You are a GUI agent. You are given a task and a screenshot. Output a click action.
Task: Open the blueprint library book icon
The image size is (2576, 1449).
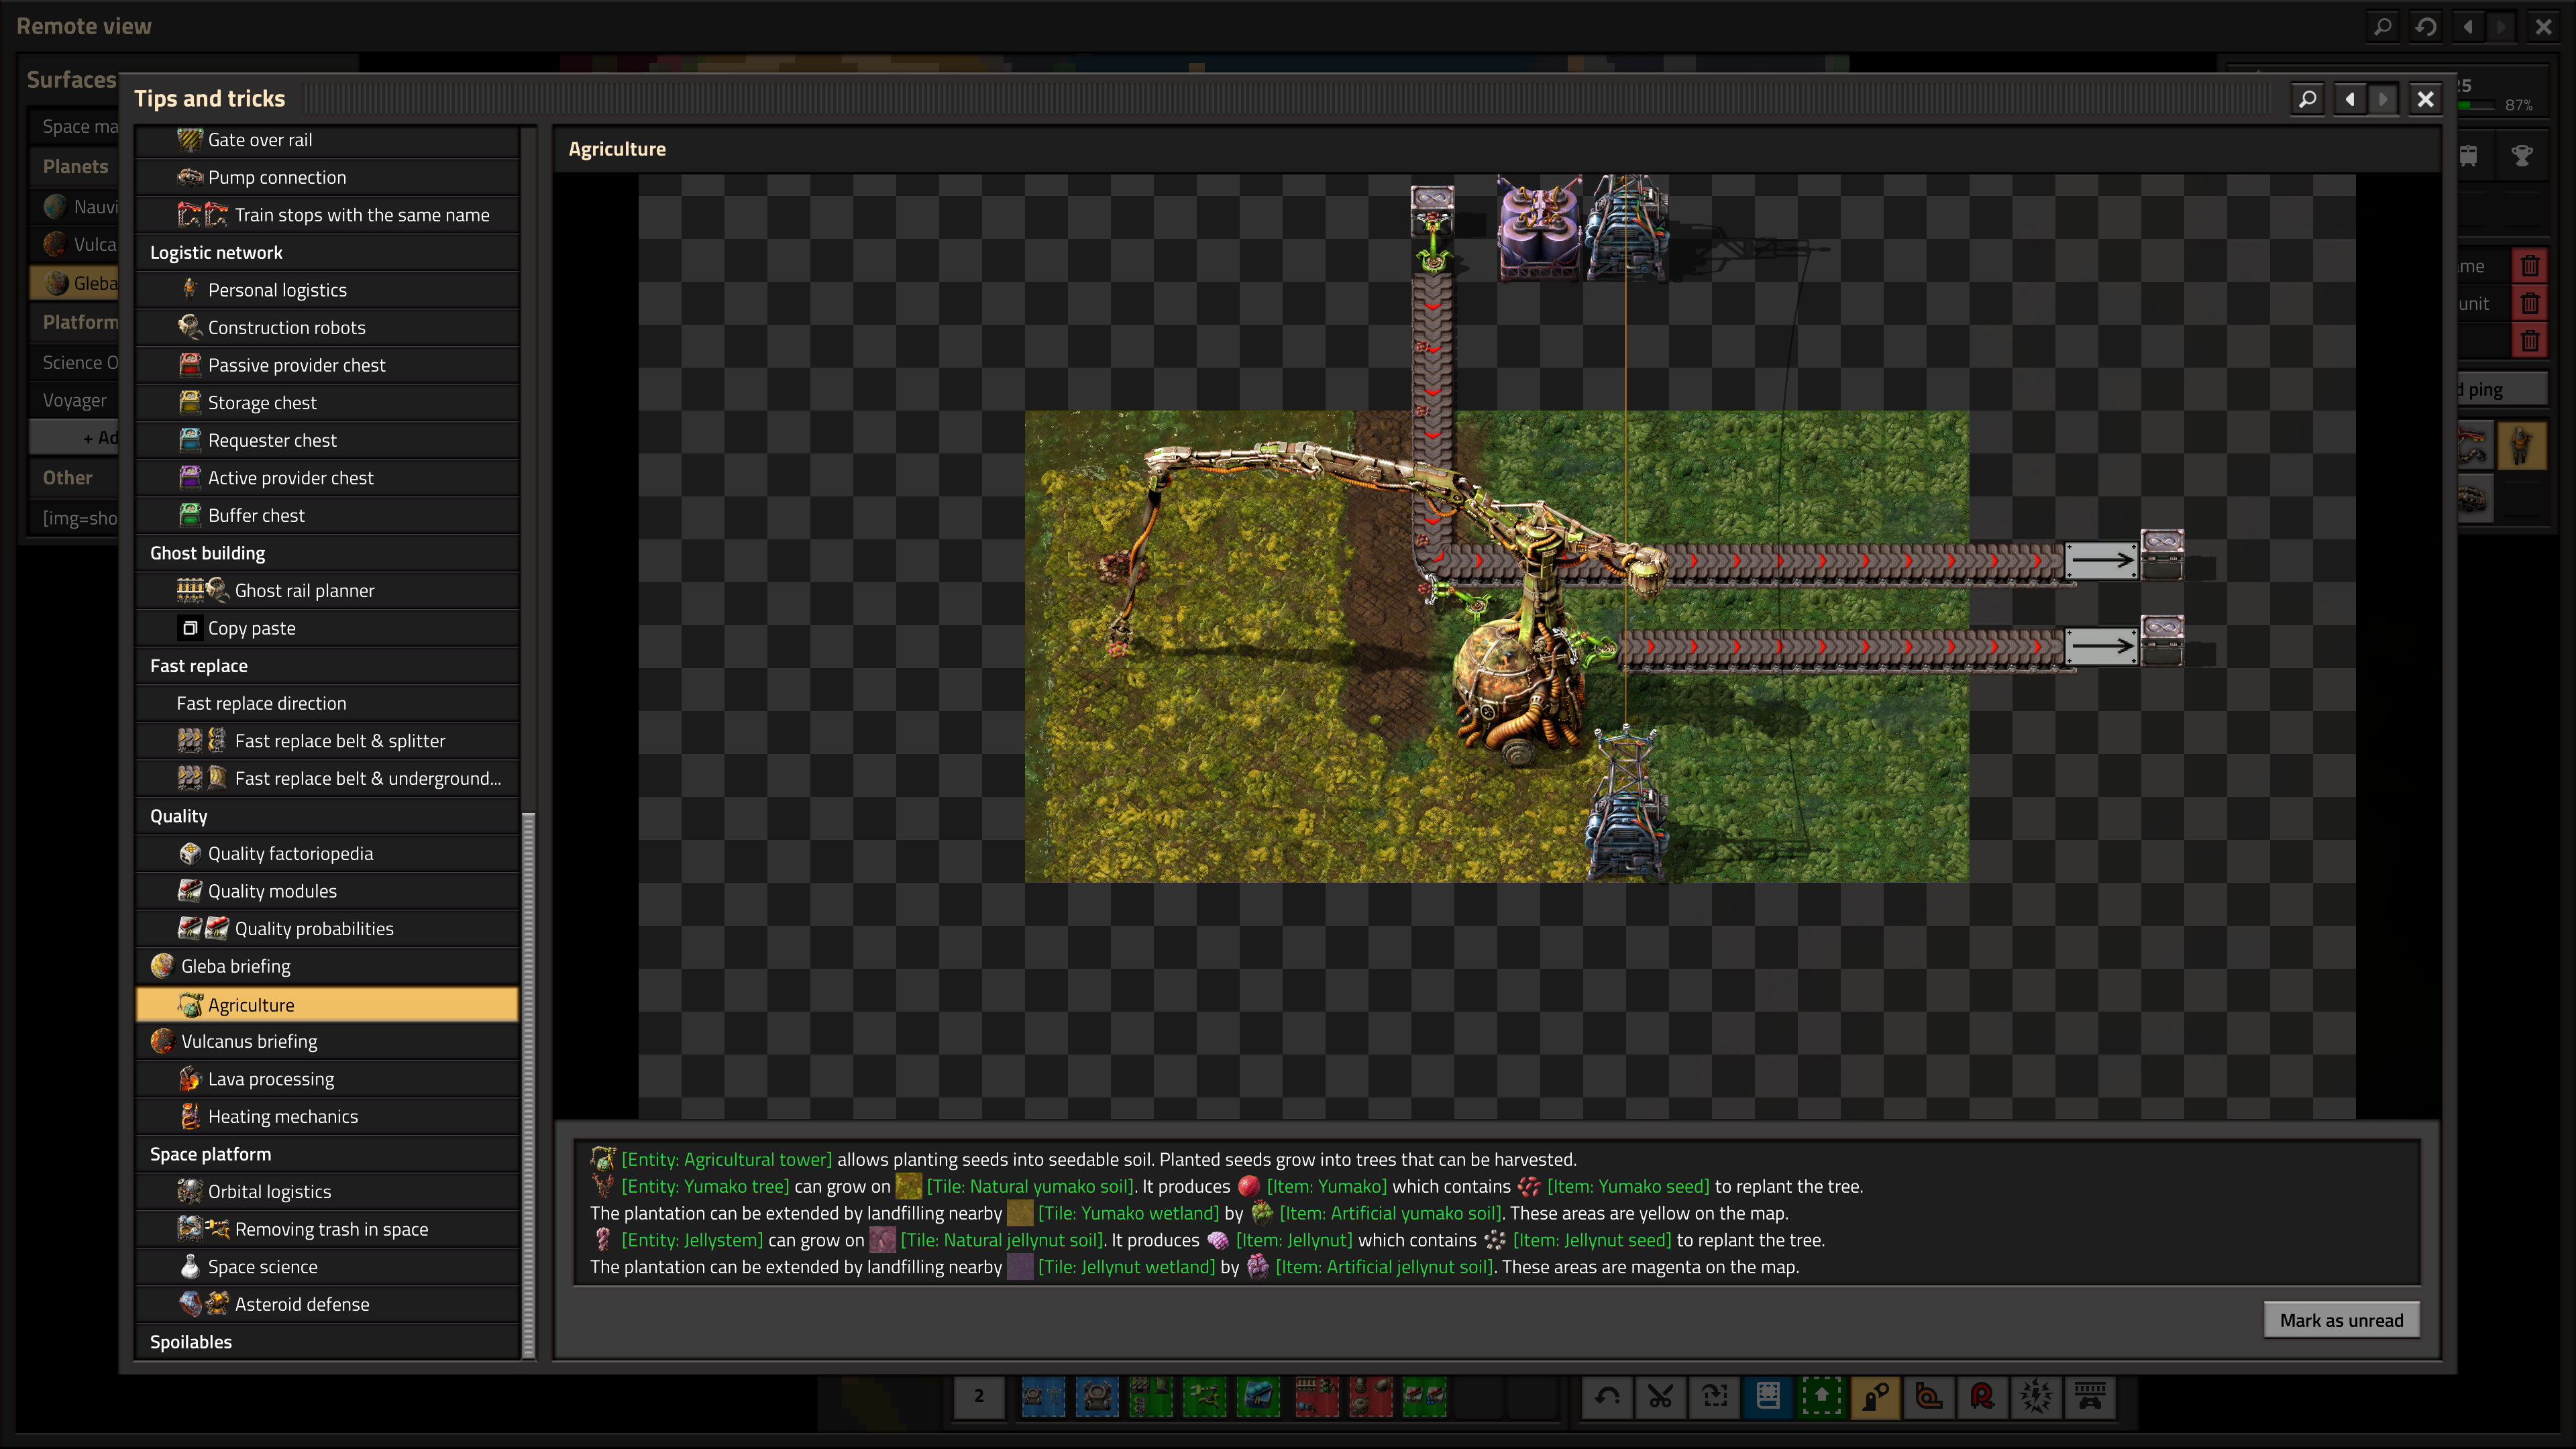[x=1768, y=1396]
